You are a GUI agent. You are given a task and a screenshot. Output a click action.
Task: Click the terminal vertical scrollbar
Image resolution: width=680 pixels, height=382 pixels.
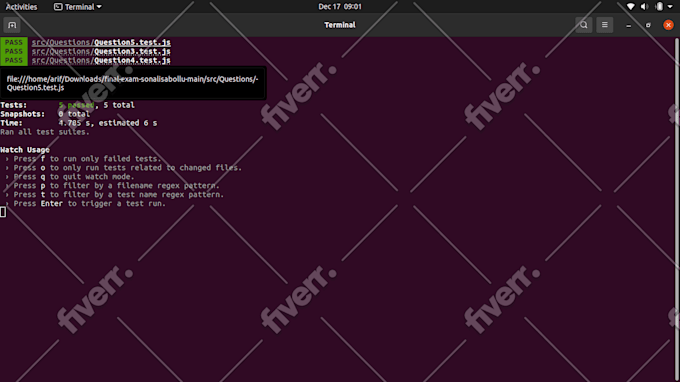[x=677, y=209]
